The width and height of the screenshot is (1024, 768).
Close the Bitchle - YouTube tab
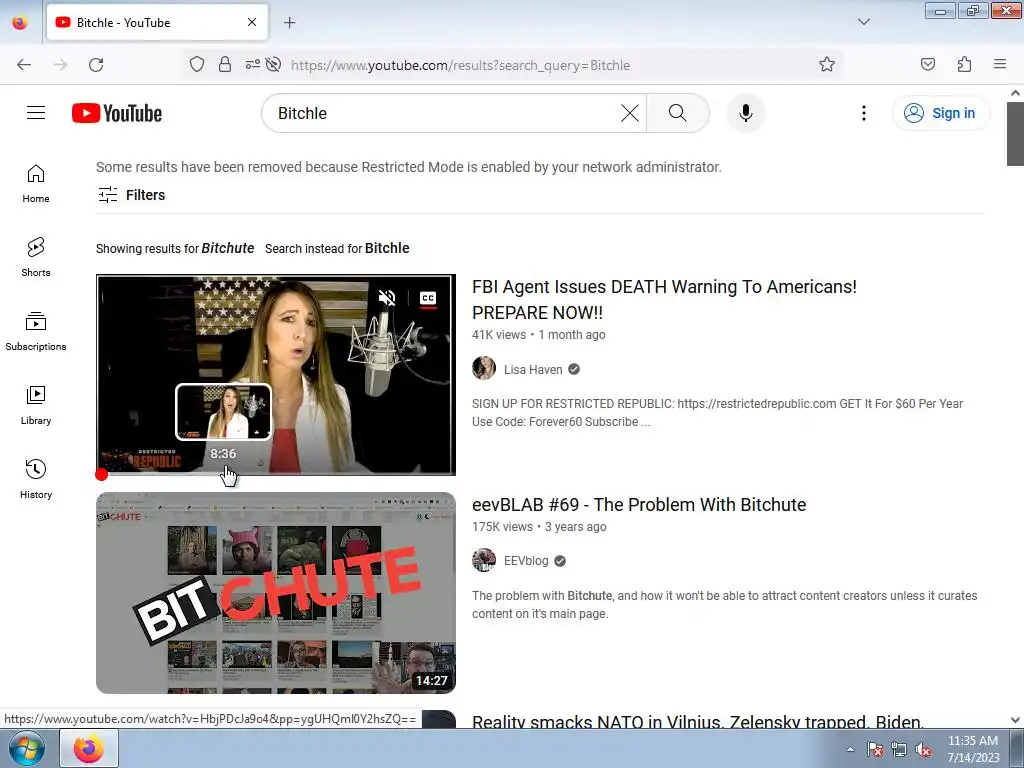[252, 22]
